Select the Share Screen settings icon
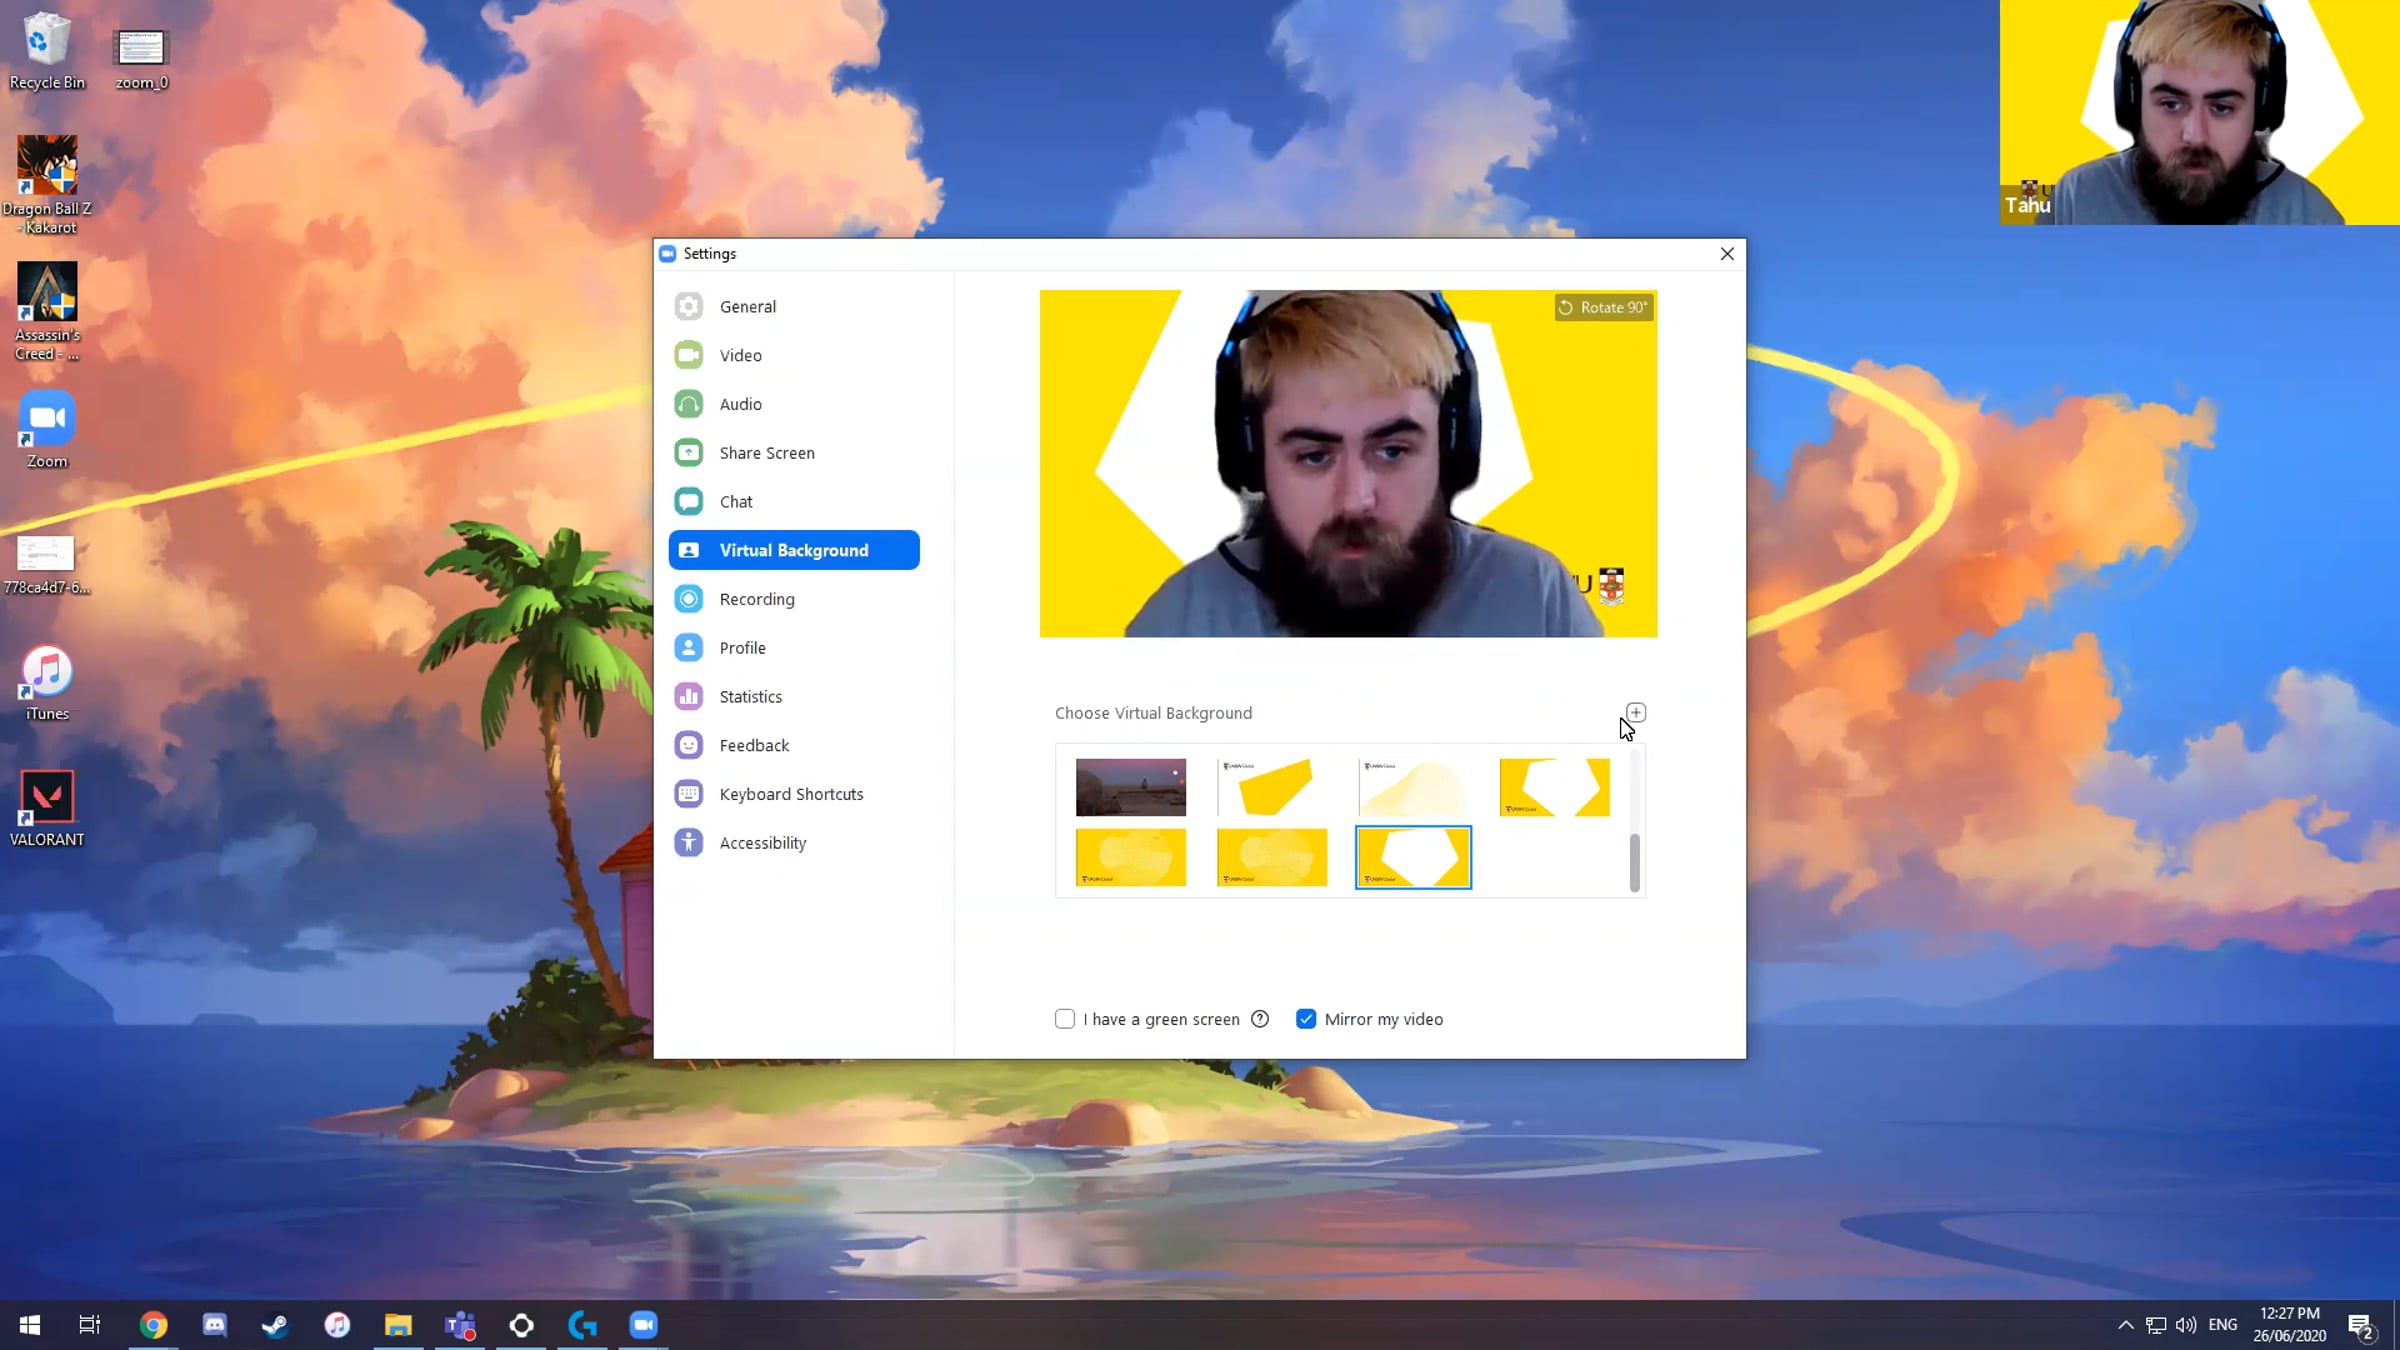The height and width of the screenshot is (1350, 2400). [688, 453]
